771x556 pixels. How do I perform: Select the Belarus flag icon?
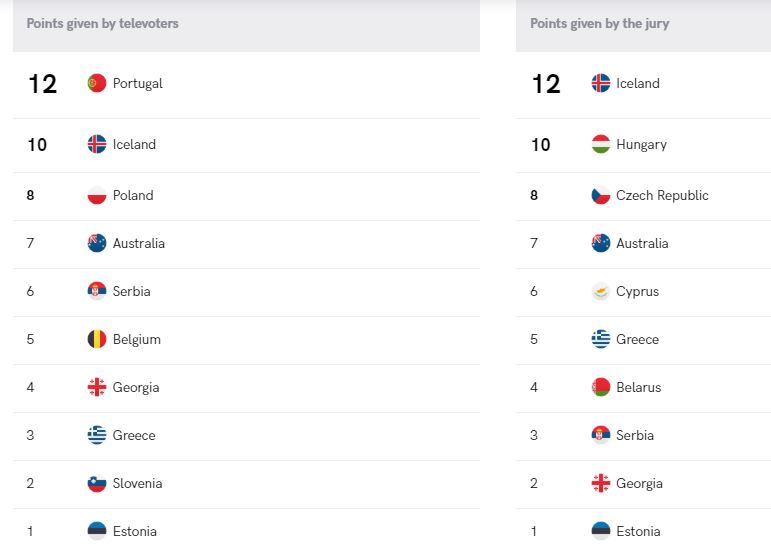pyautogui.click(x=600, y=387)
